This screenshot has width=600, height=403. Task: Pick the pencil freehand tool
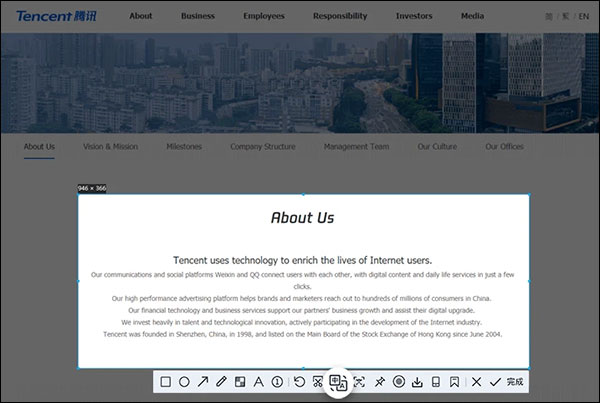221,382
